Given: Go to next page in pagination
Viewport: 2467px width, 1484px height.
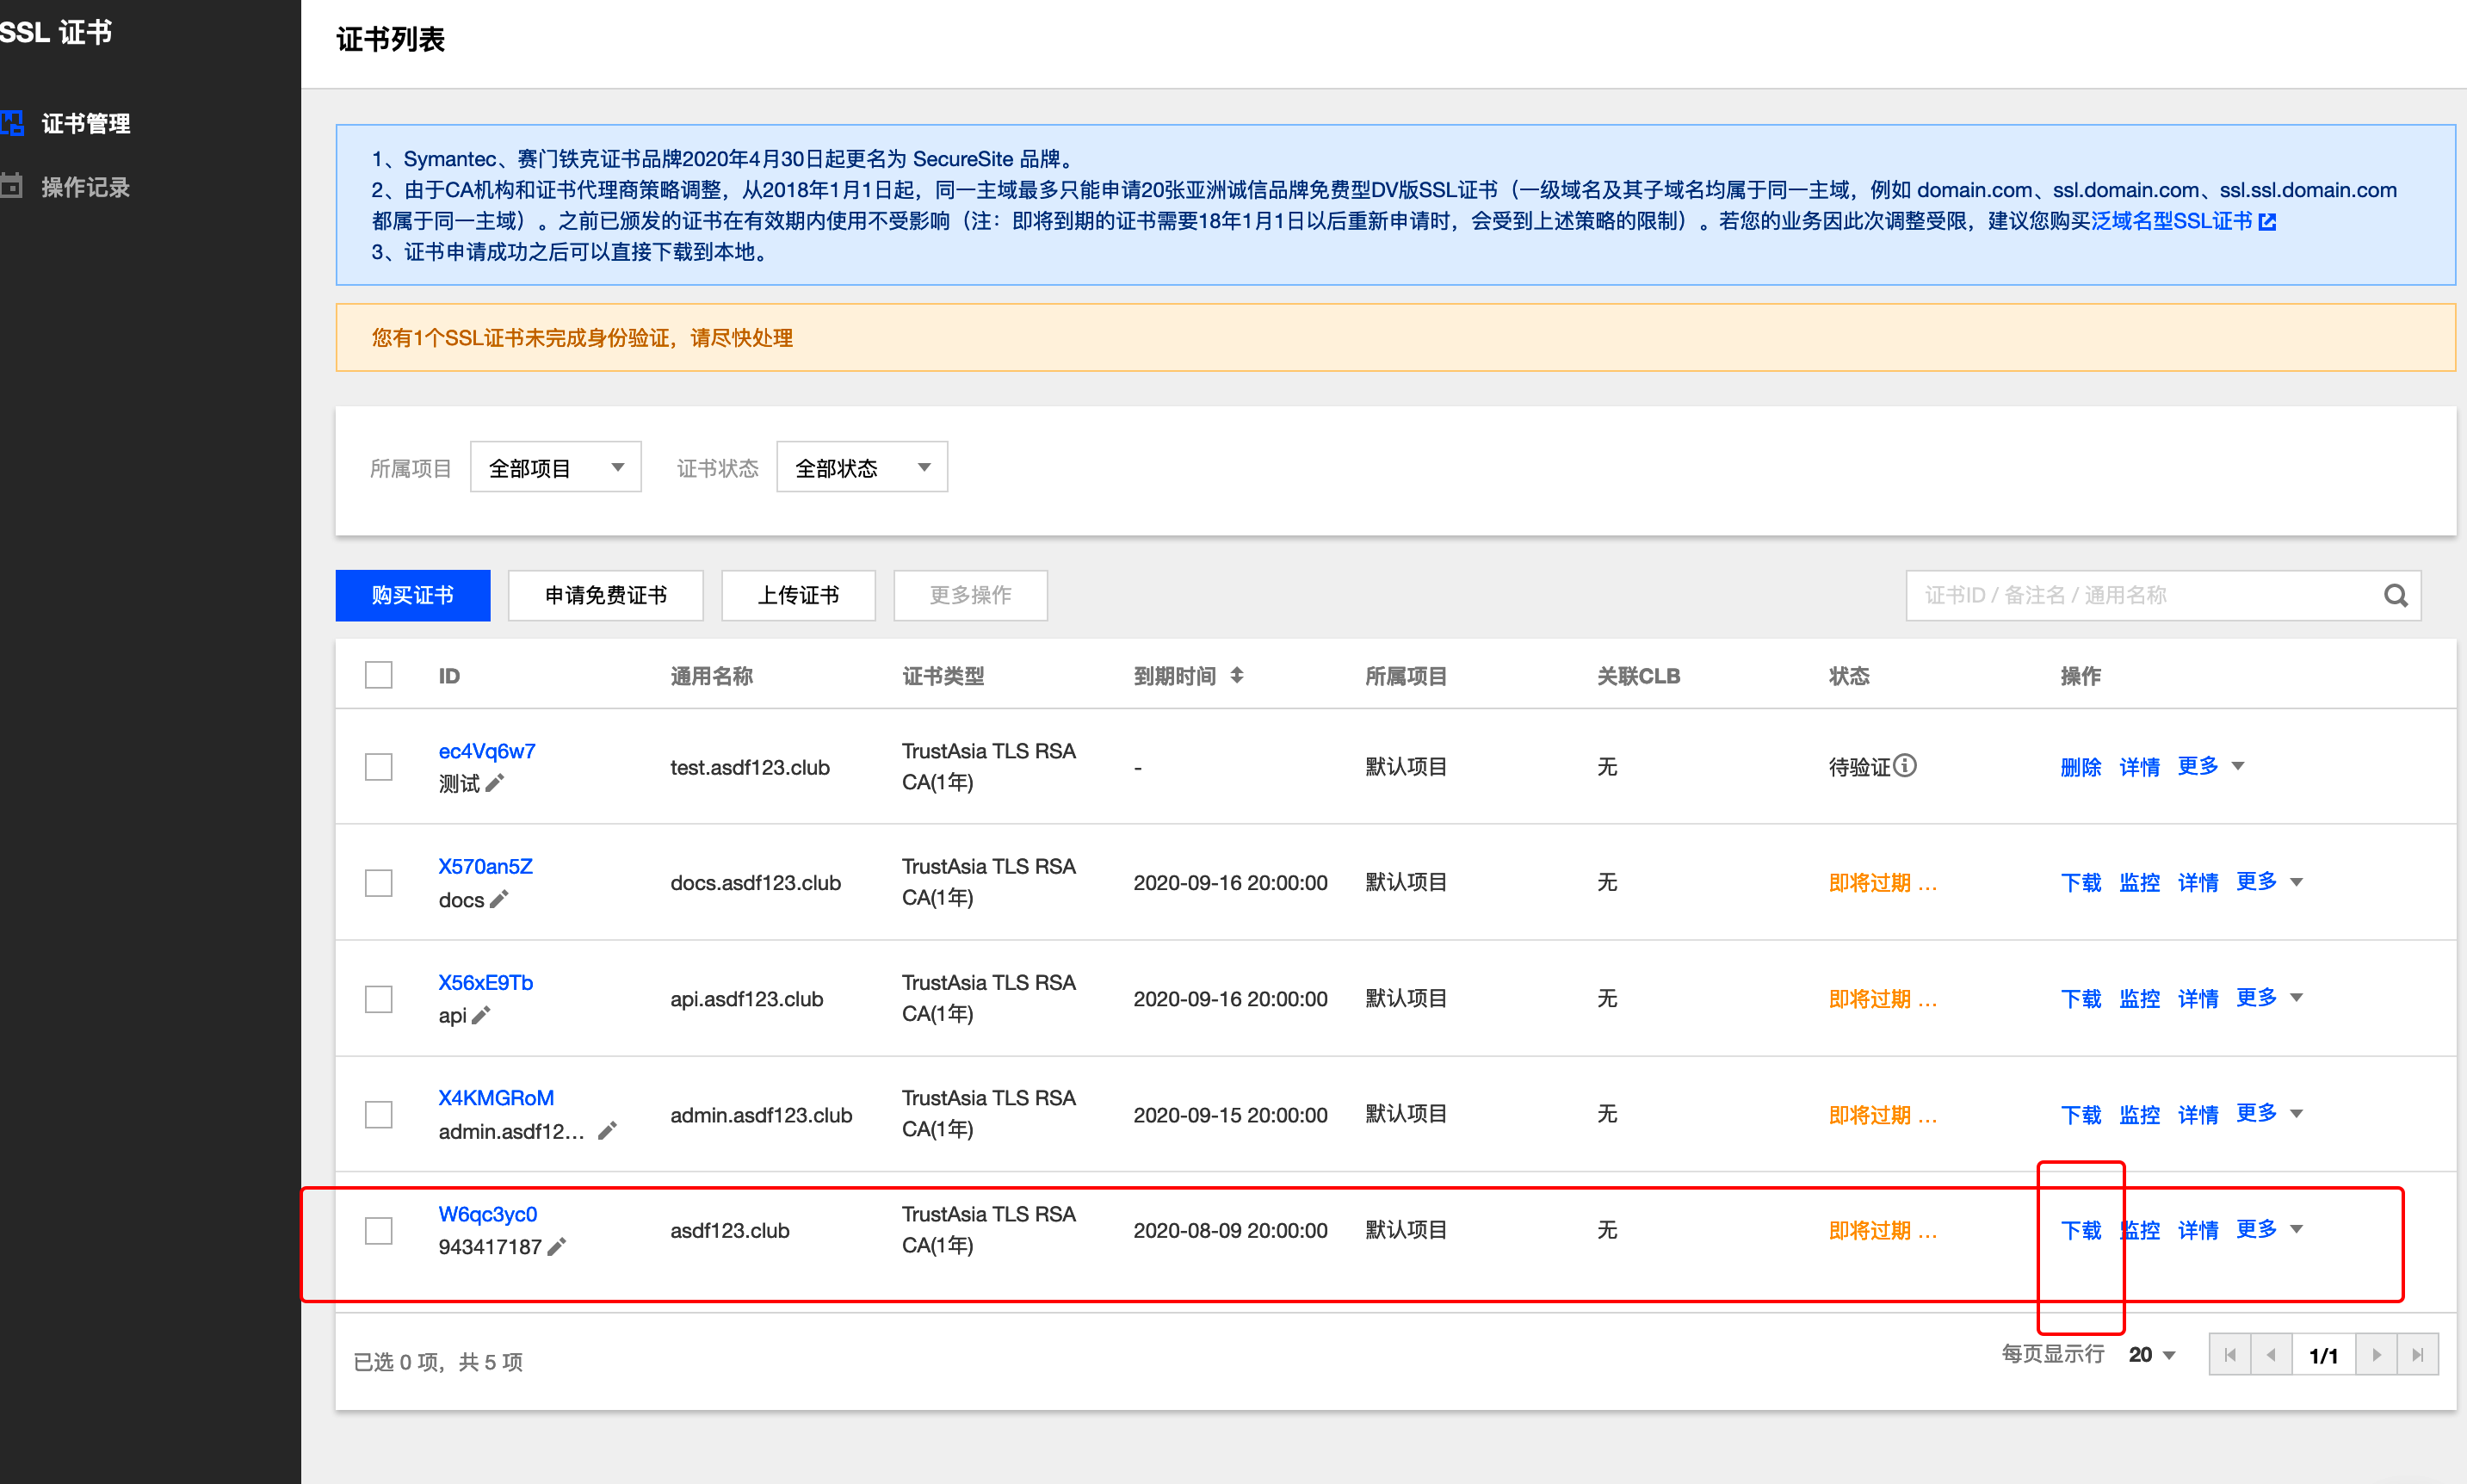Looking at the screenshot, I should click(x=2376, y=1355).
